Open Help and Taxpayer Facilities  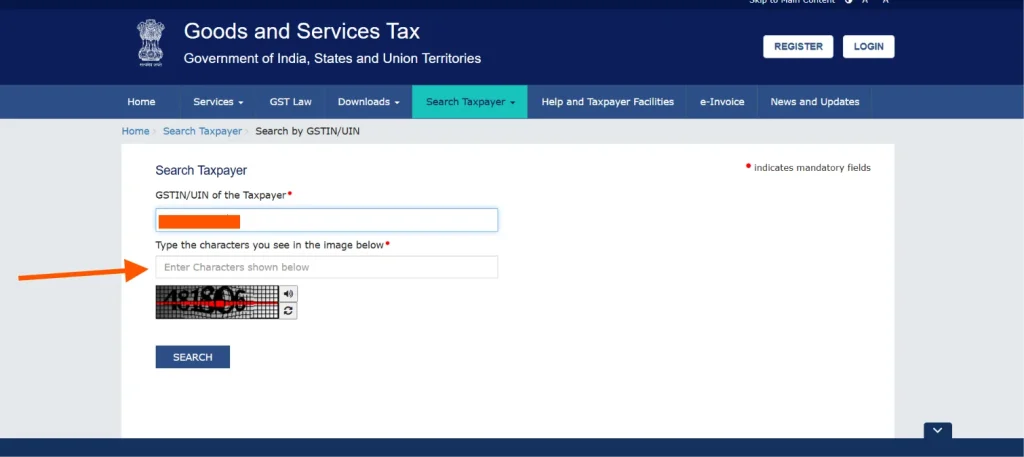(607, 102)
